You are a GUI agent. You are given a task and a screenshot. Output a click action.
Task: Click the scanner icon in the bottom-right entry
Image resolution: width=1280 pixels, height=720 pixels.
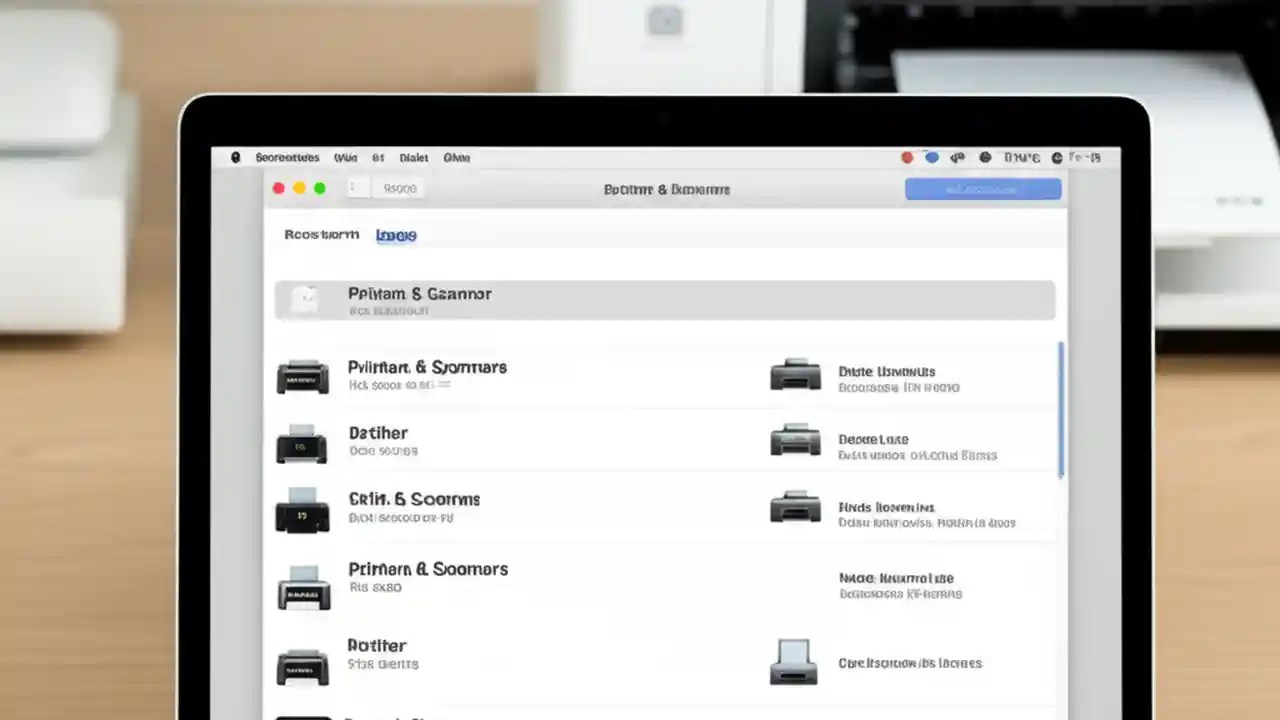click(794, 662)
